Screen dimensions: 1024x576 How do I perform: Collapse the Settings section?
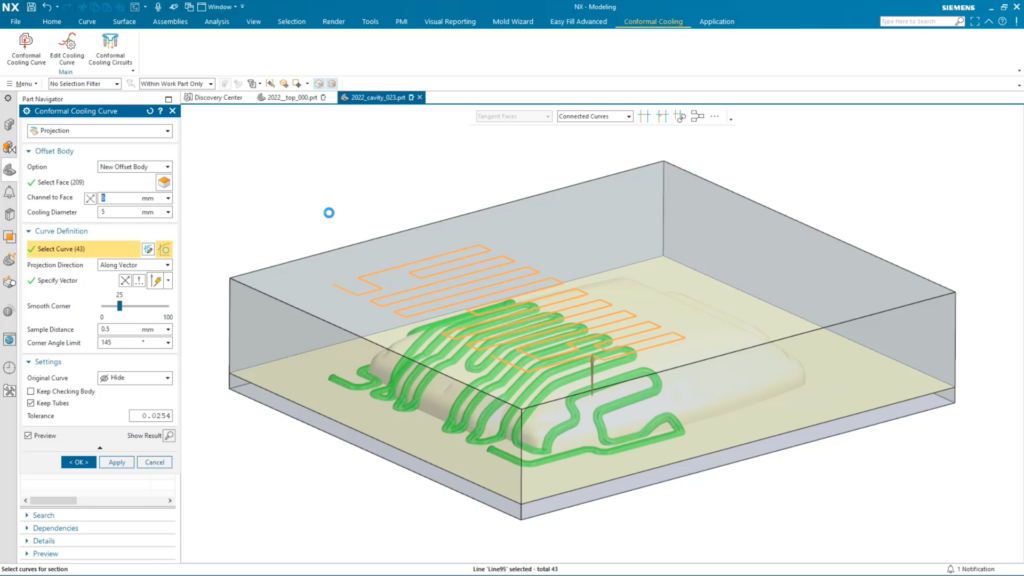pos(43,362)
